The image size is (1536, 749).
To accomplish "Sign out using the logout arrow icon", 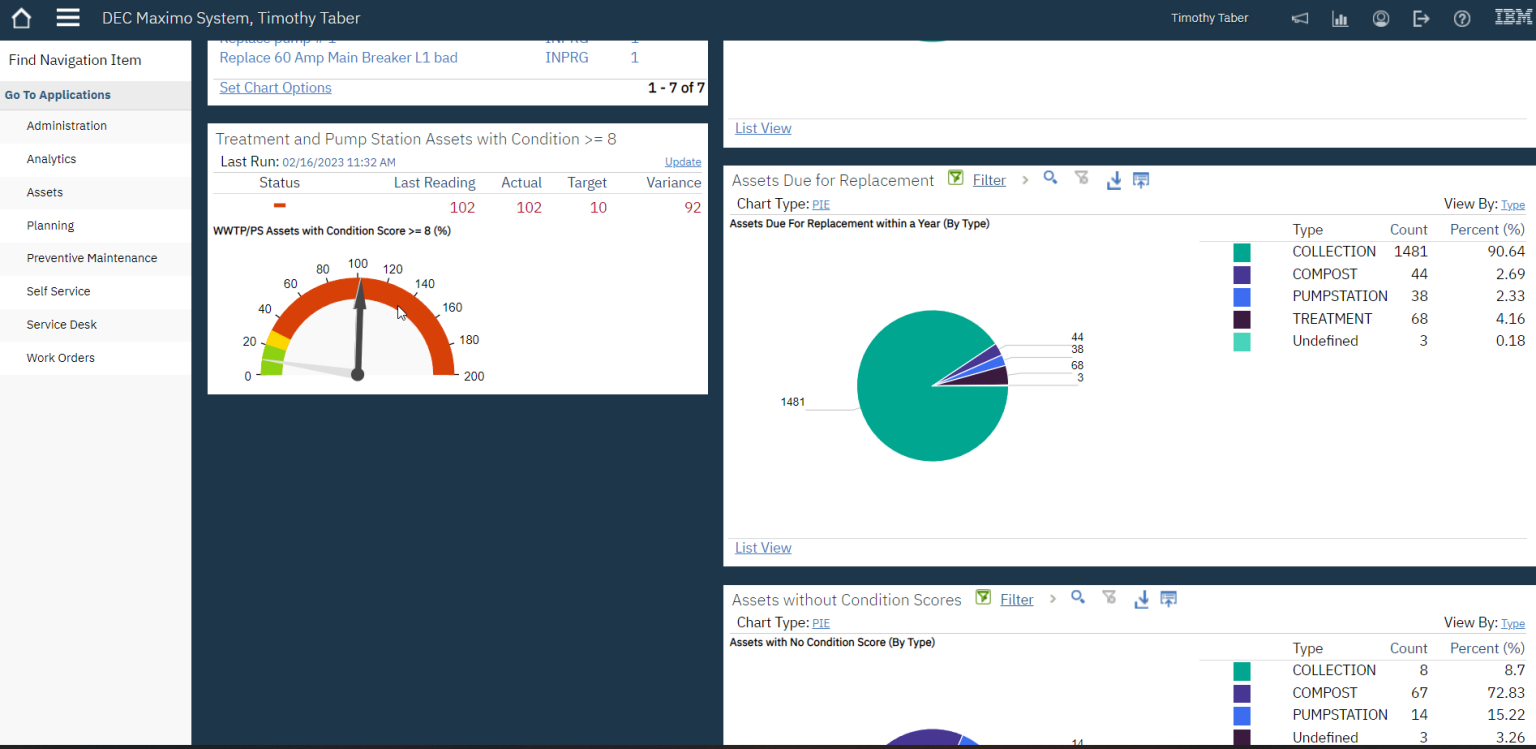I will 1421,19.
